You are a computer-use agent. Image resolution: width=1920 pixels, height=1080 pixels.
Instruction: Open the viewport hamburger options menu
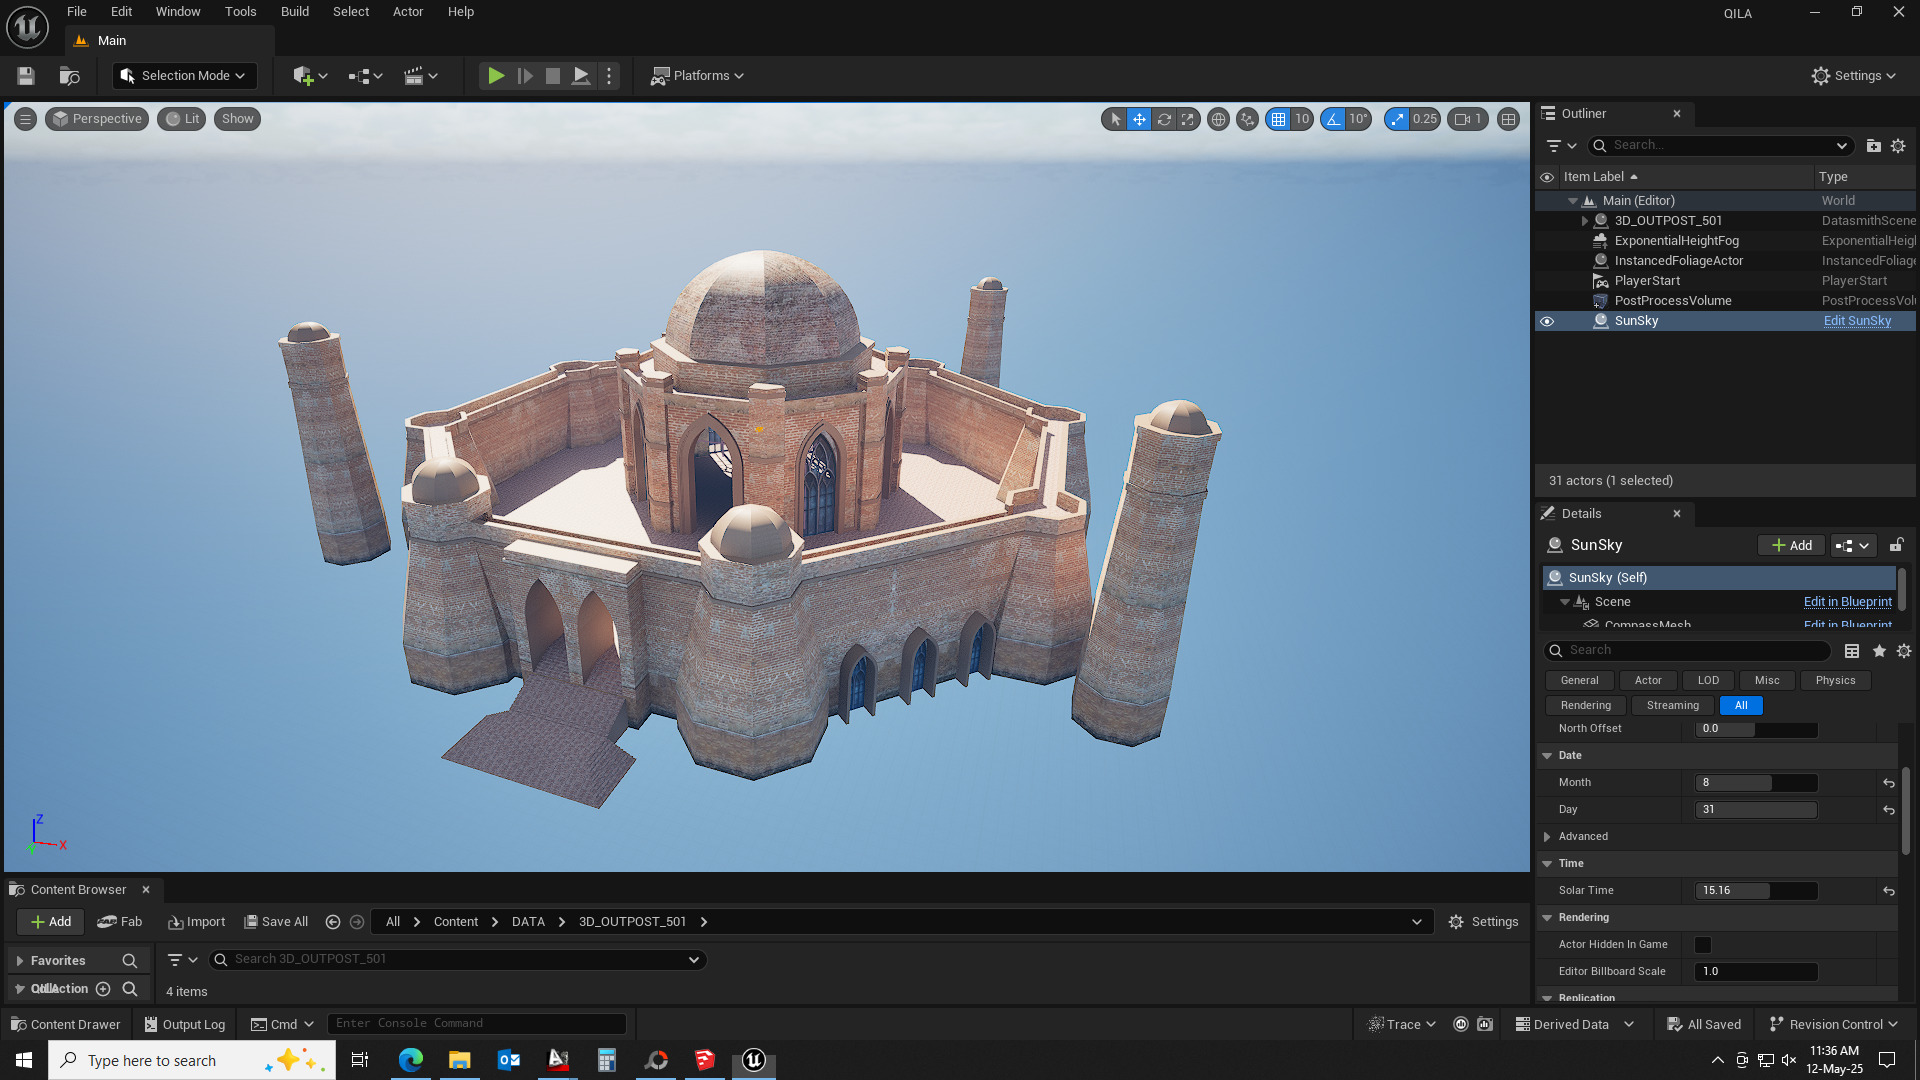tap(26, 119)
